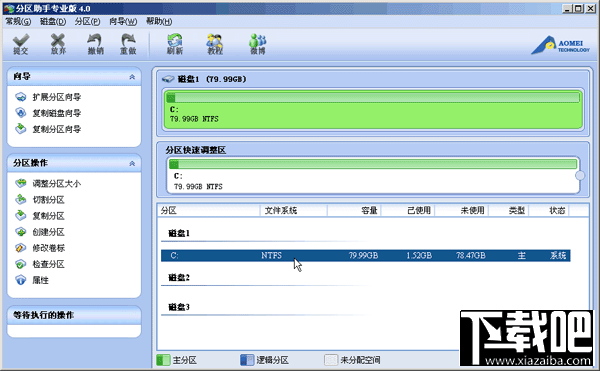Choose 修改卷标 operation
600x371 pixels.
click(48, 248)
